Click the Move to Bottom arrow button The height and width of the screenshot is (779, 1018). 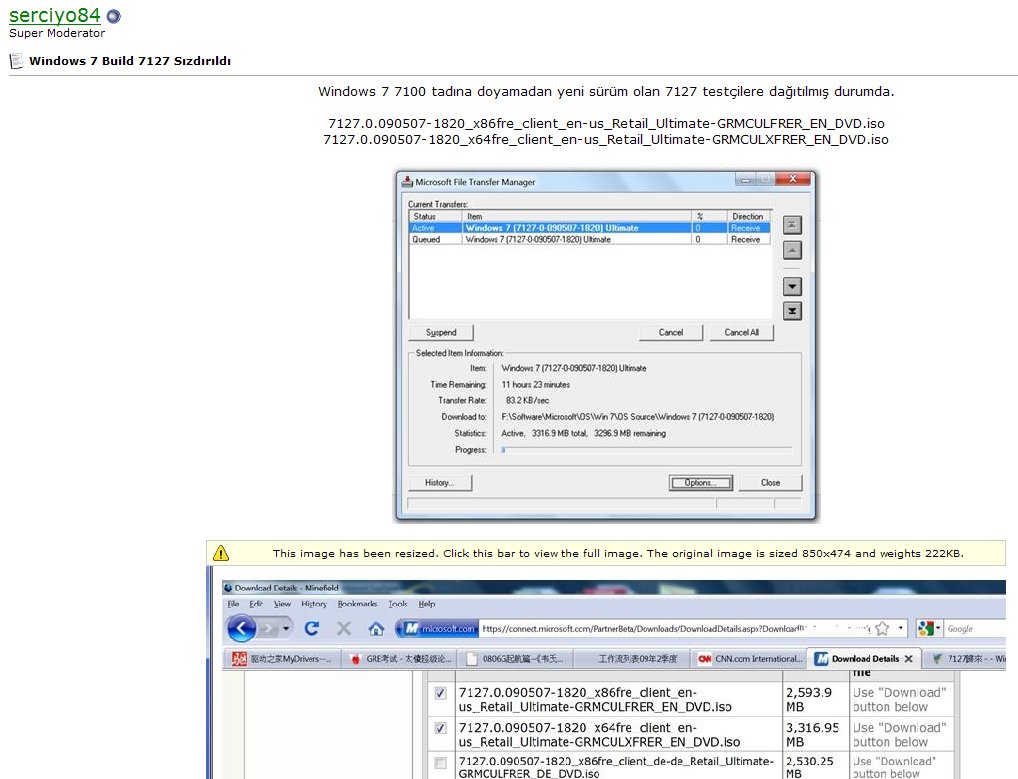point(792,311)
